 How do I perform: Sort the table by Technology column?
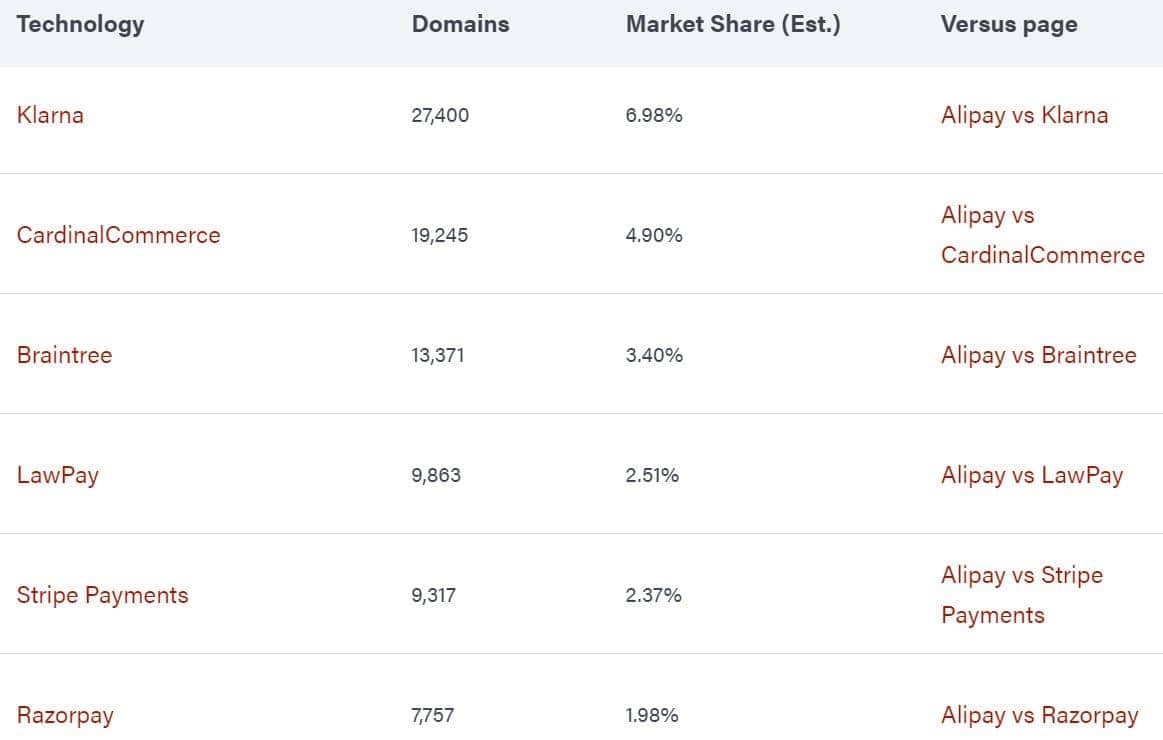79,24
